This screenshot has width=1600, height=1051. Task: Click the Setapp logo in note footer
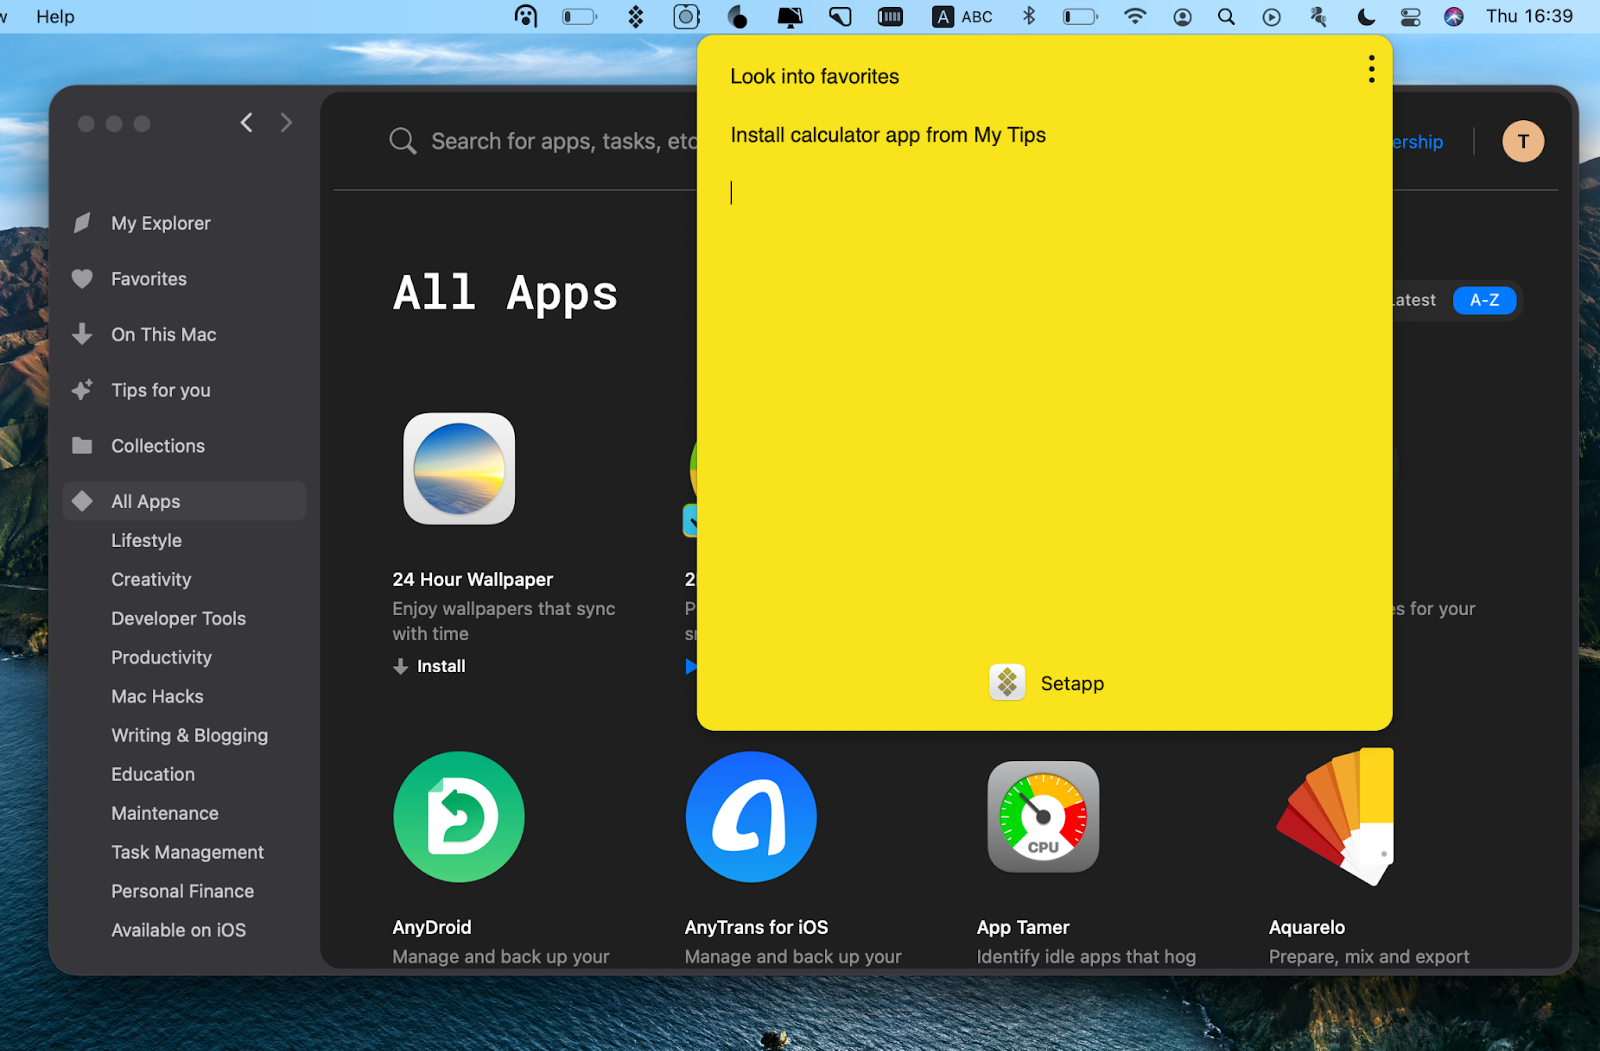coord(1007,683)
